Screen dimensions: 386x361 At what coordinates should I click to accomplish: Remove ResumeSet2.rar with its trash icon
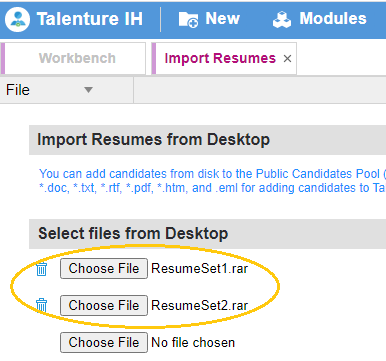tap(42, 305)
